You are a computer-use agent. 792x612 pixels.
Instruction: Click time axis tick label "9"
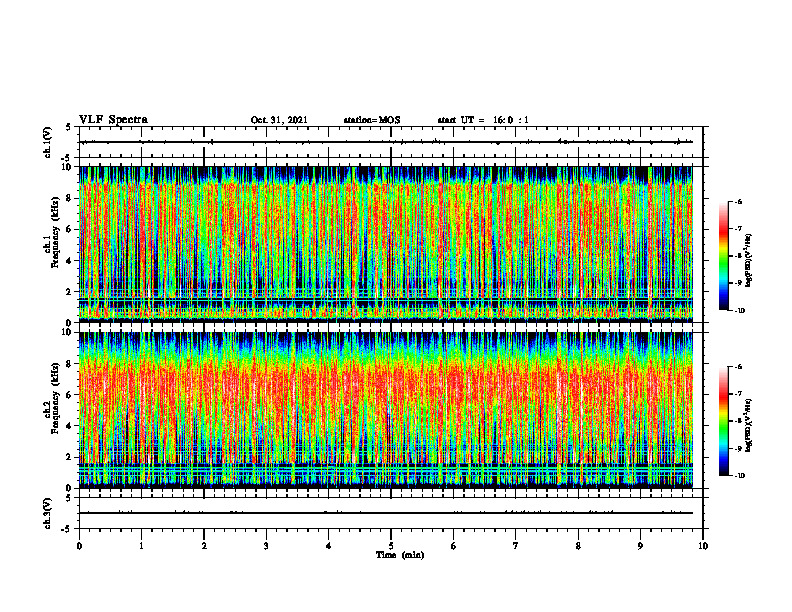(640, 546)
